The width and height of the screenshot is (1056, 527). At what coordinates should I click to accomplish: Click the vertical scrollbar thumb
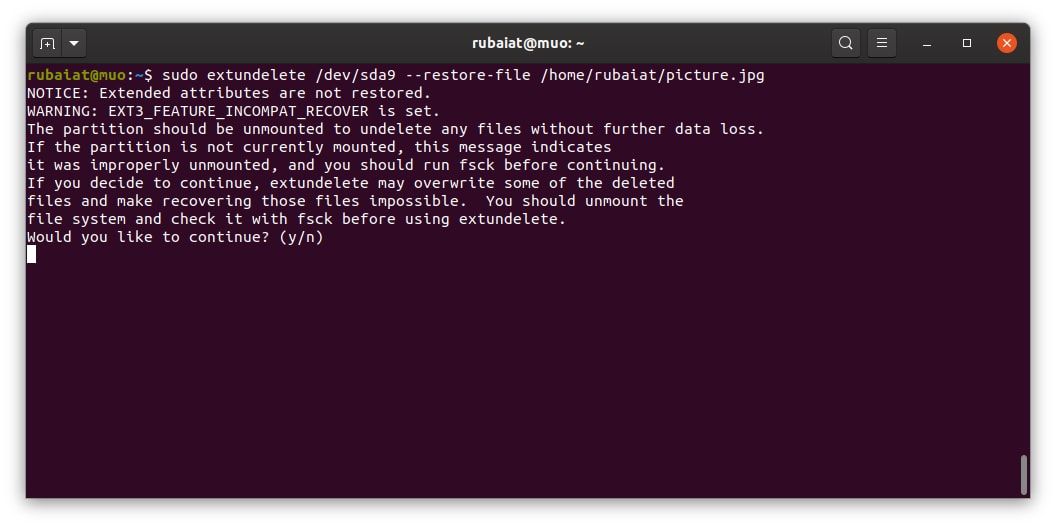(x=1024, y=475)
